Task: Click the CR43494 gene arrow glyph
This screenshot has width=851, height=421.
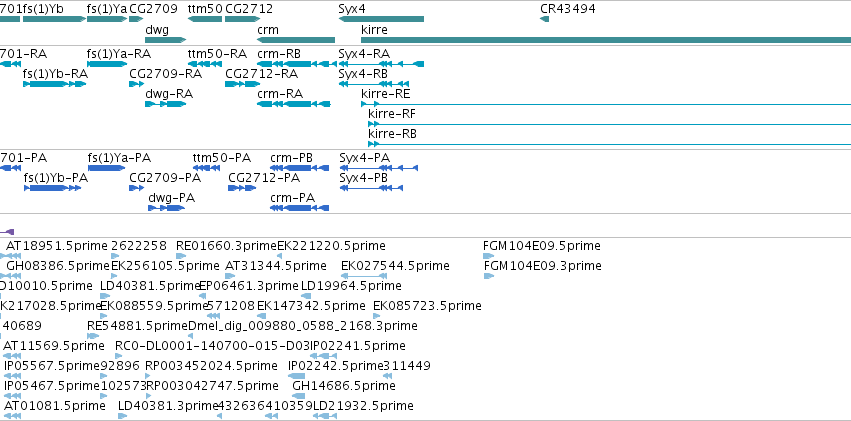Action: (544, 20)
